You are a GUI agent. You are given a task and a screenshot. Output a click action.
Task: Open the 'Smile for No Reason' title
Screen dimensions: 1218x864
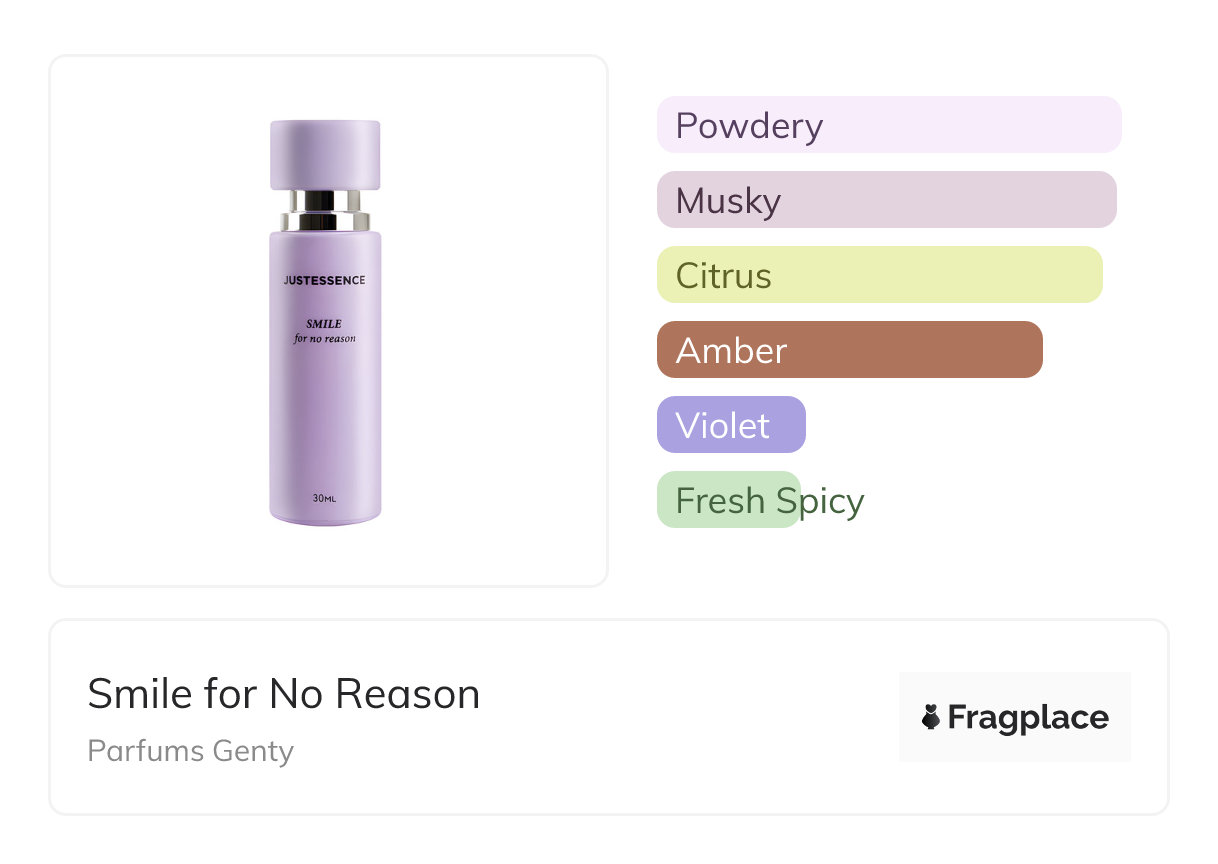284,694
